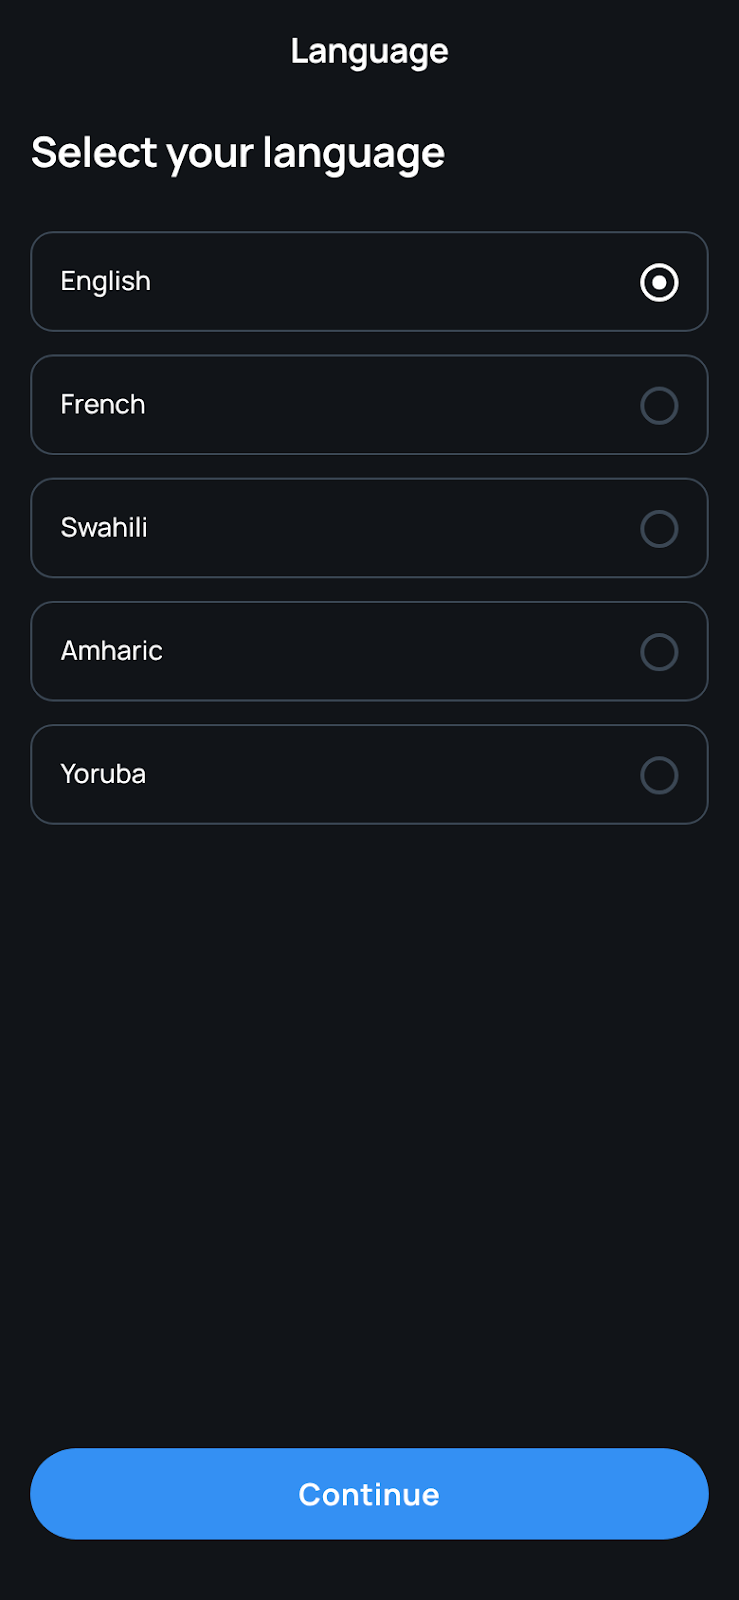
Task: Click the filled dot inside English selector
Action: (659, 282)
